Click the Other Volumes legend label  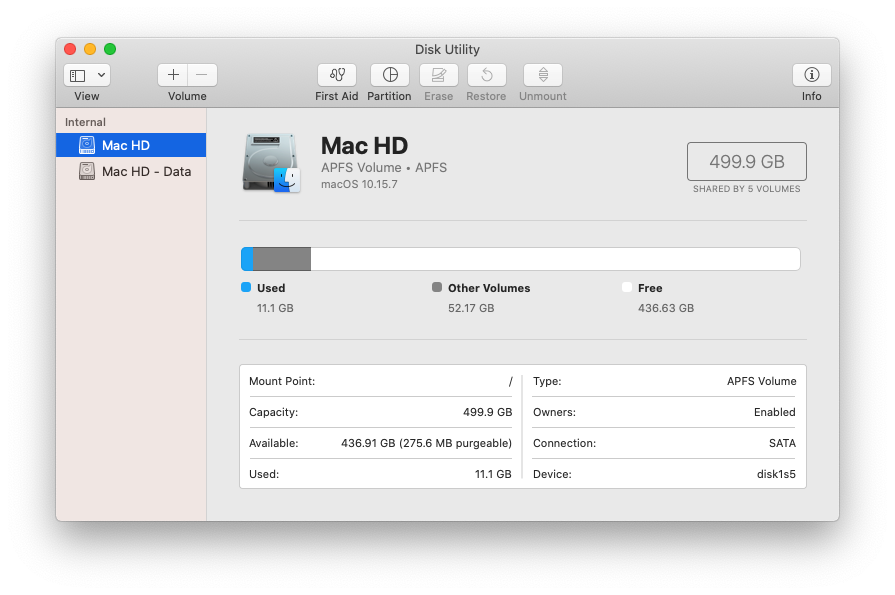coord(489,288)
